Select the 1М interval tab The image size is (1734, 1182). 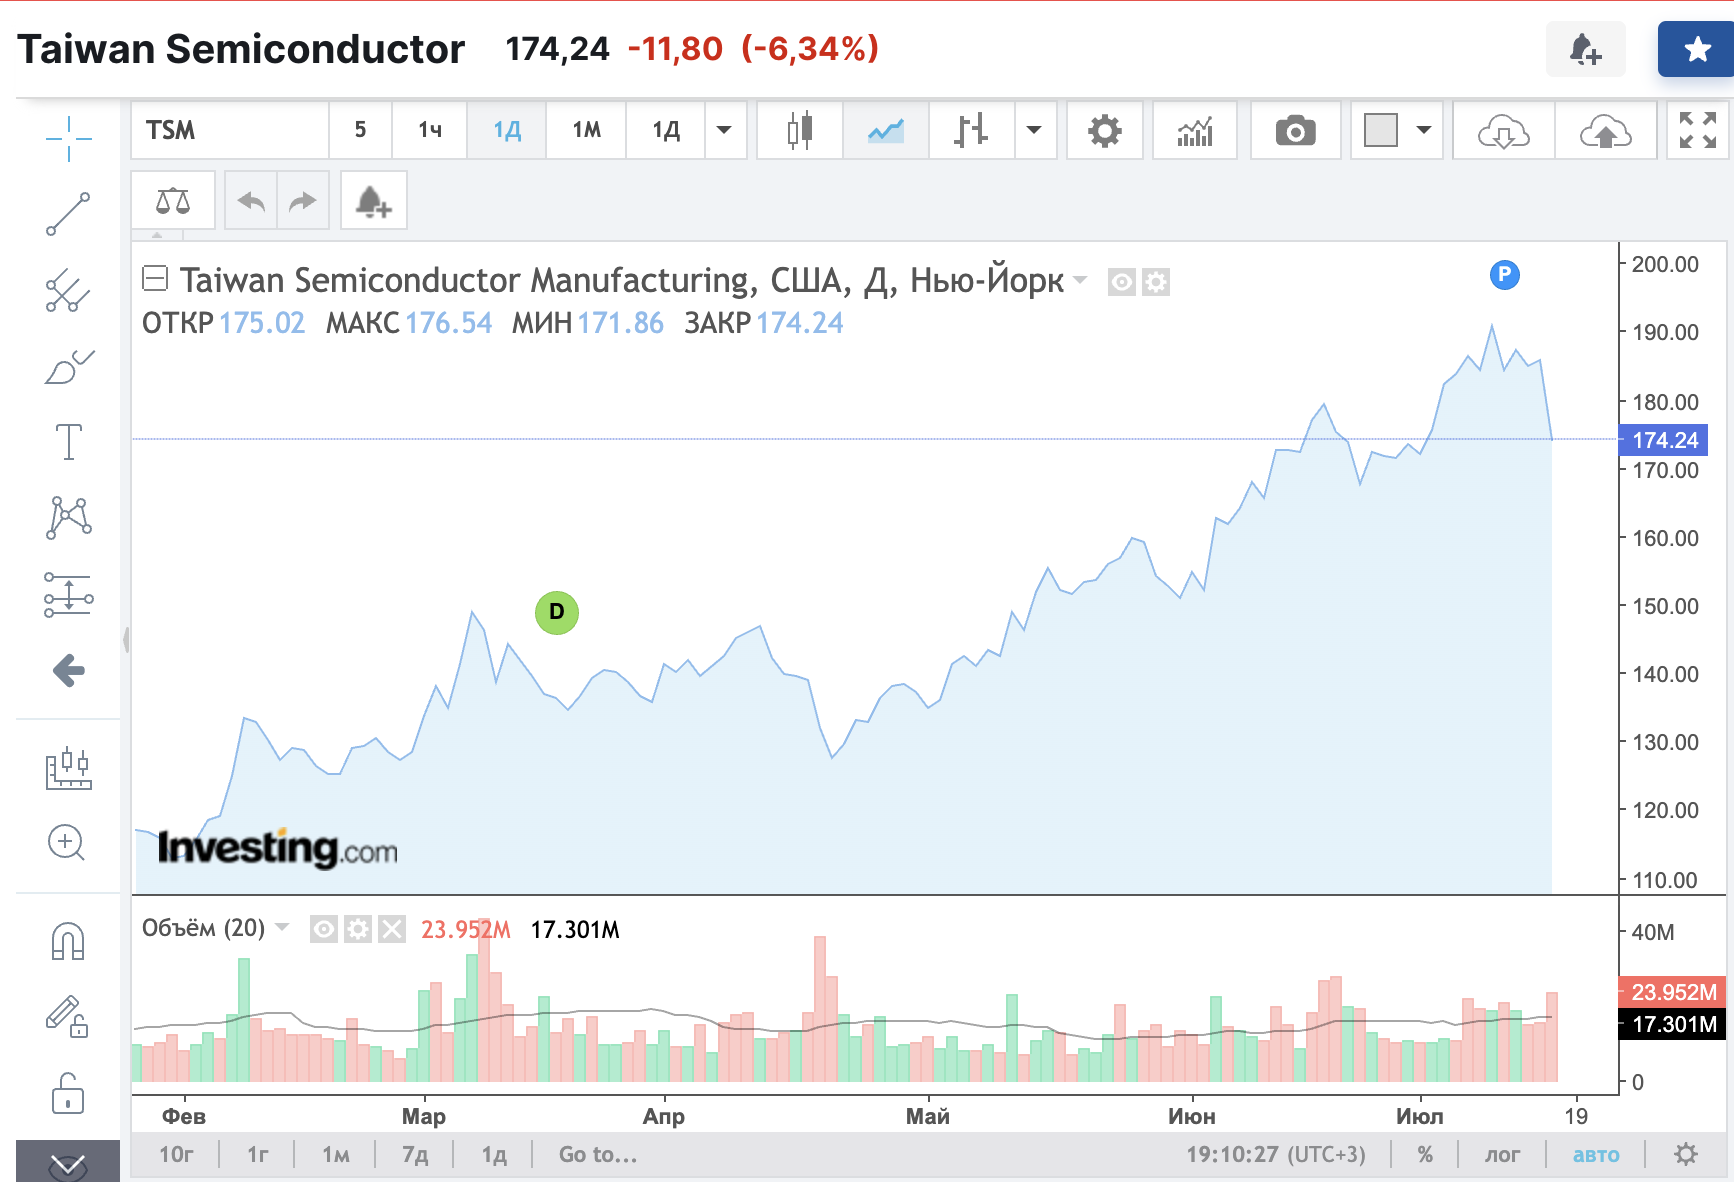(587, 131)
